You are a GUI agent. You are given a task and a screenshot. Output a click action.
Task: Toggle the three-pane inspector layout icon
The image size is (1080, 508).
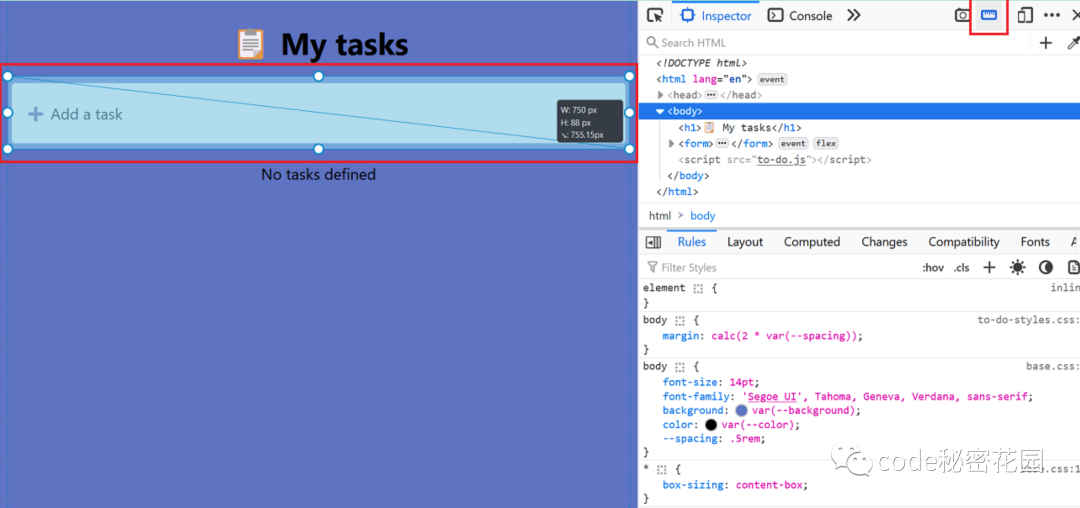(x=653, y=242)
